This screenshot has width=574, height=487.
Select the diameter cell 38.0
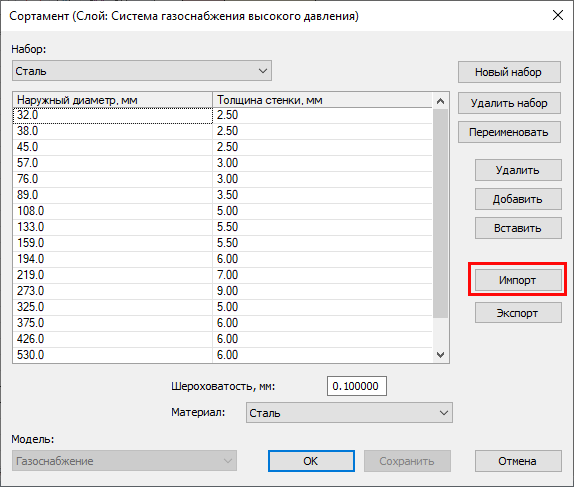(113, 131)
